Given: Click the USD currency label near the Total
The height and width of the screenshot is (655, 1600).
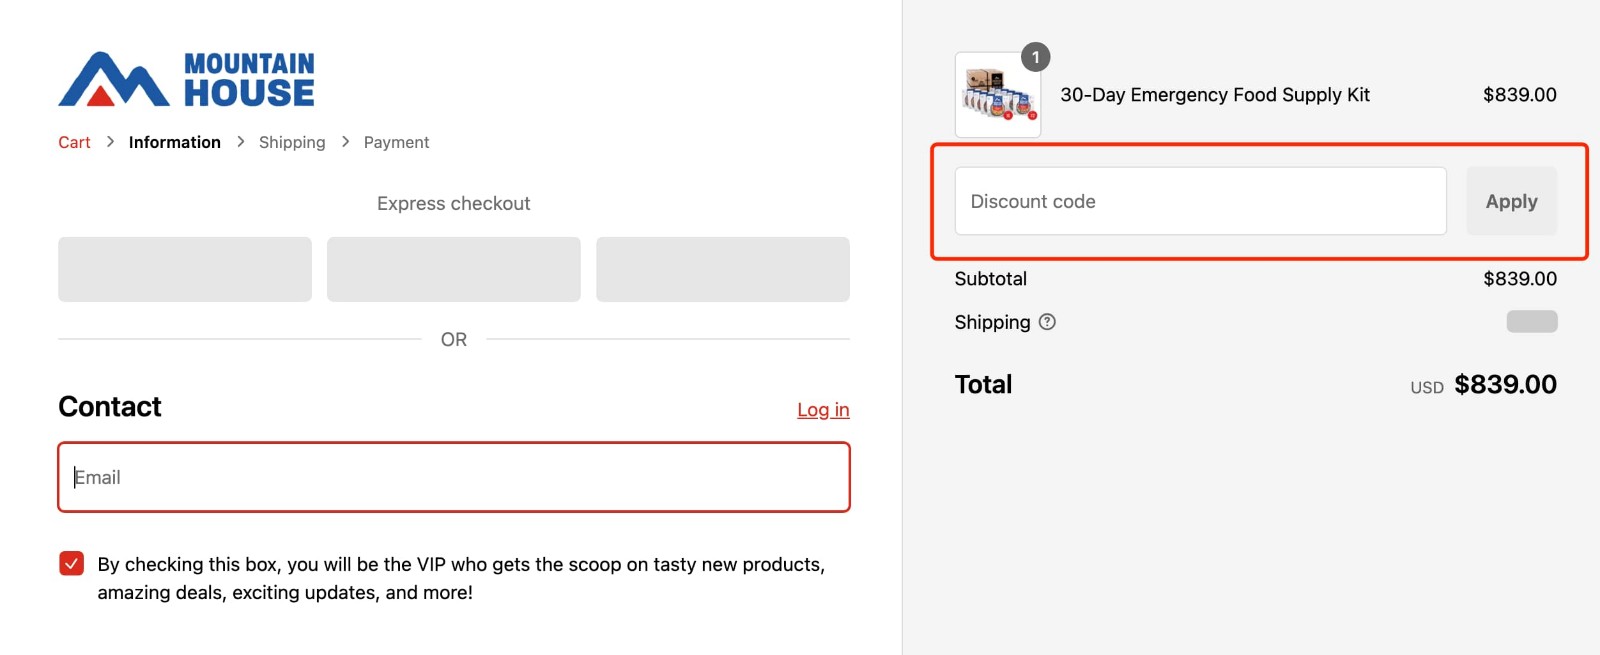Looking at the screenshot, I should [1425, 385].
